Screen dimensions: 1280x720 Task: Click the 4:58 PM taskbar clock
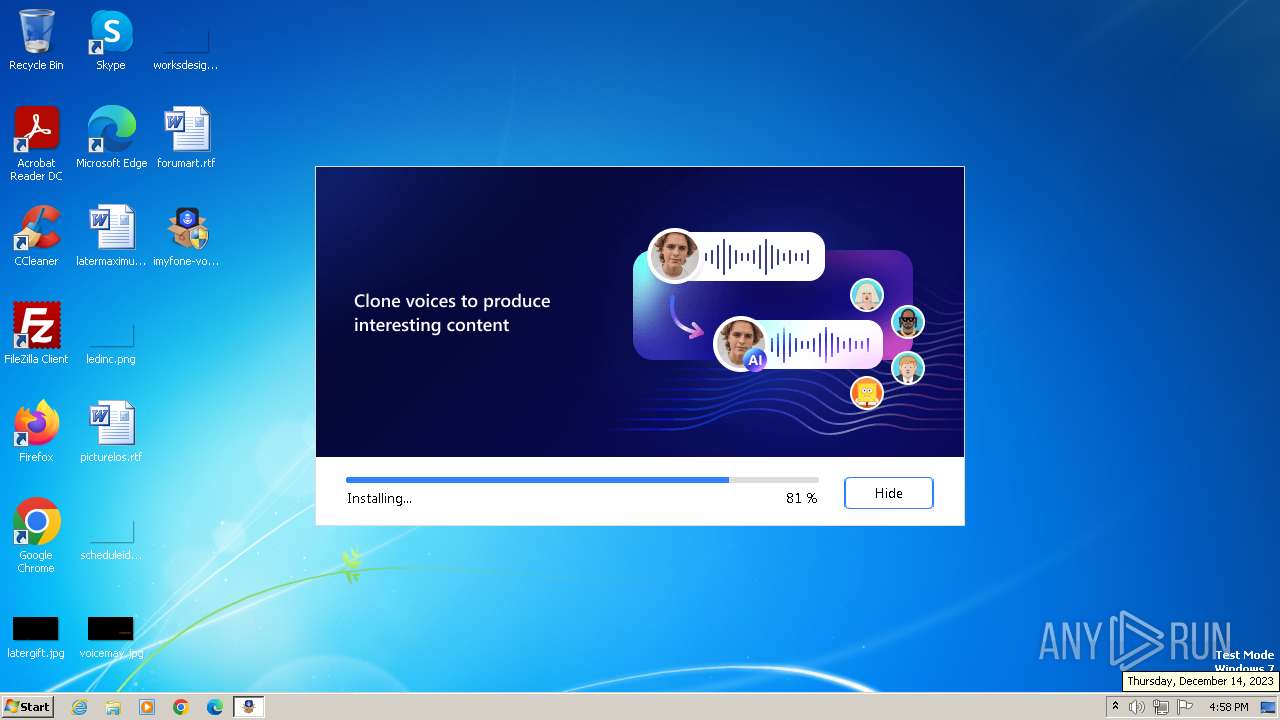click(x=1228, y=707)
